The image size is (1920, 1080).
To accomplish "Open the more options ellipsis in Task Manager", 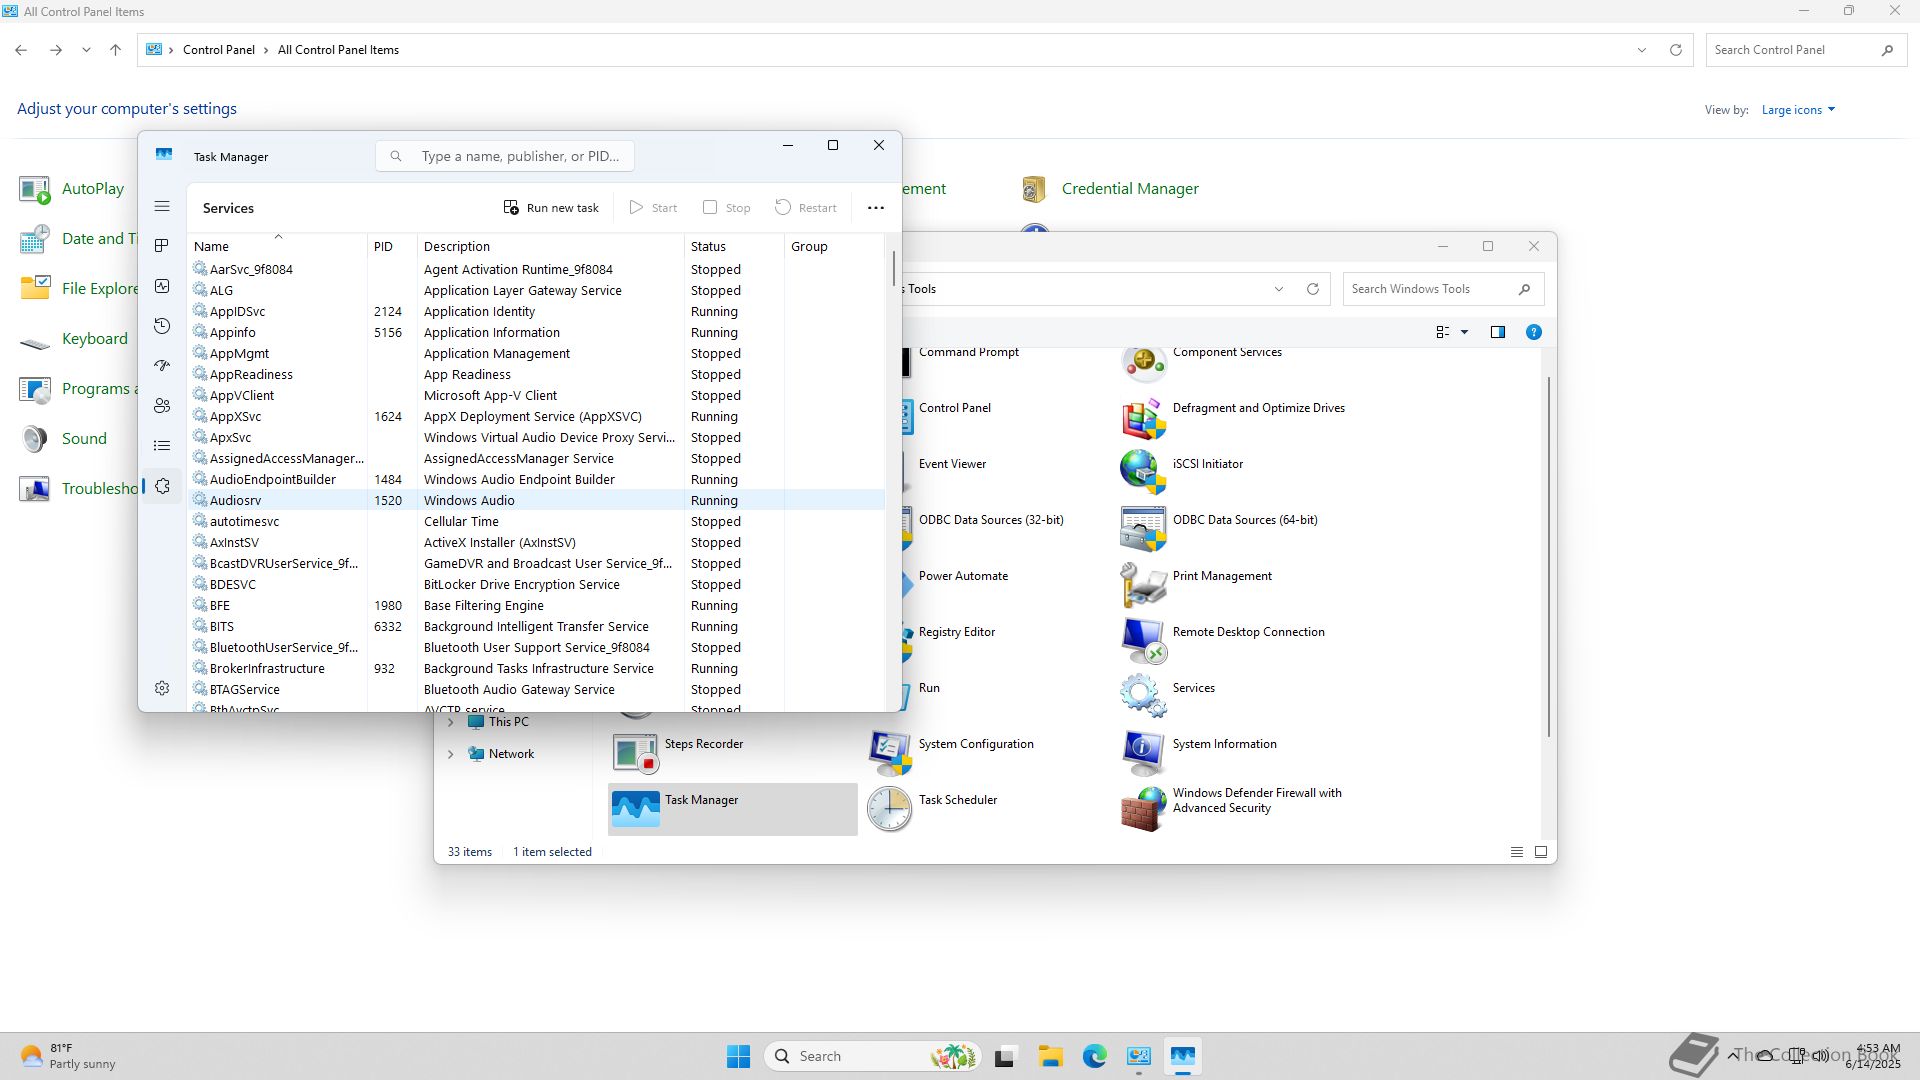I will click(876, 208).
